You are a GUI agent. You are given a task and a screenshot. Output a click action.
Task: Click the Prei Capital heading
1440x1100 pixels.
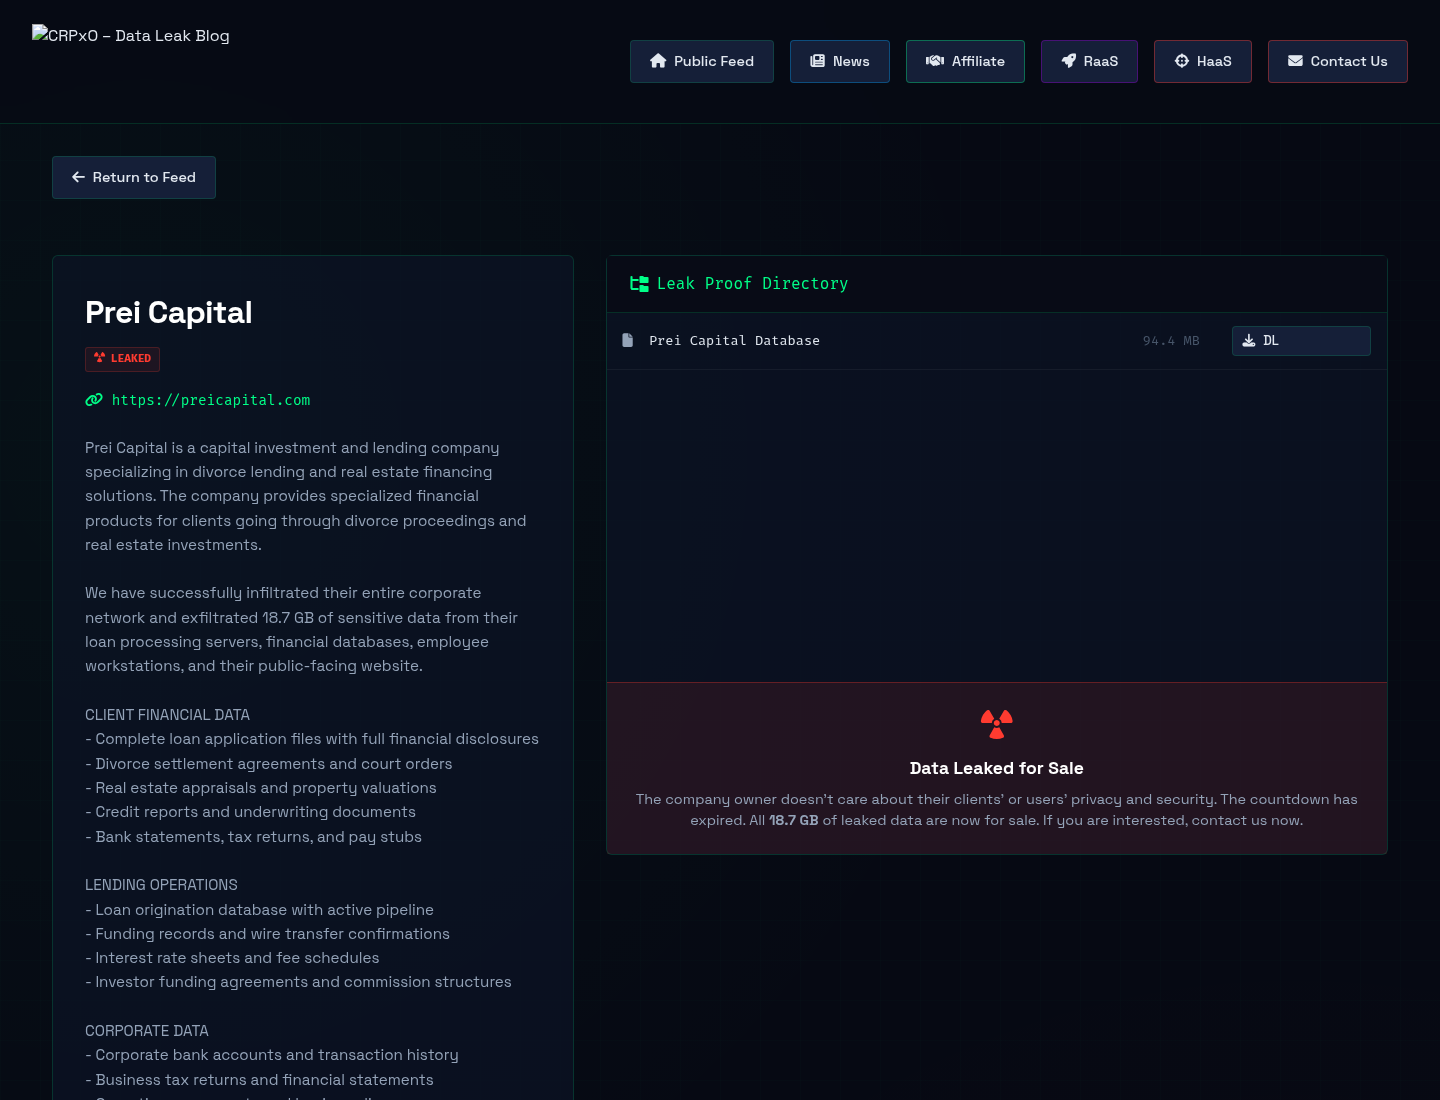(x=169, y=312)
